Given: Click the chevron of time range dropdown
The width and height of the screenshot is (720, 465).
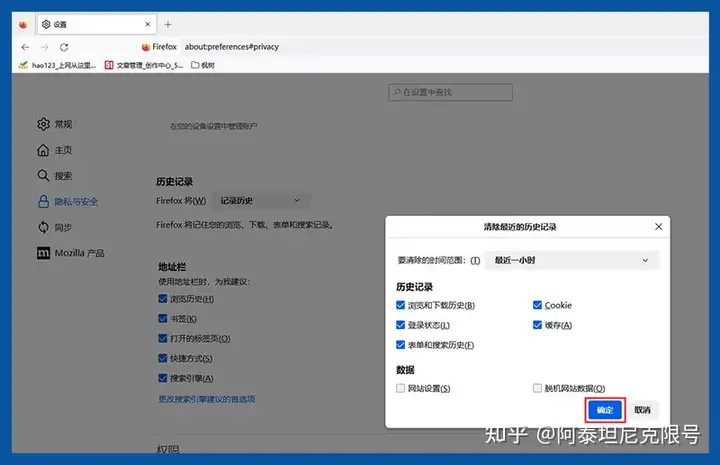Looking at the screenshot, I should pos(645,260).
